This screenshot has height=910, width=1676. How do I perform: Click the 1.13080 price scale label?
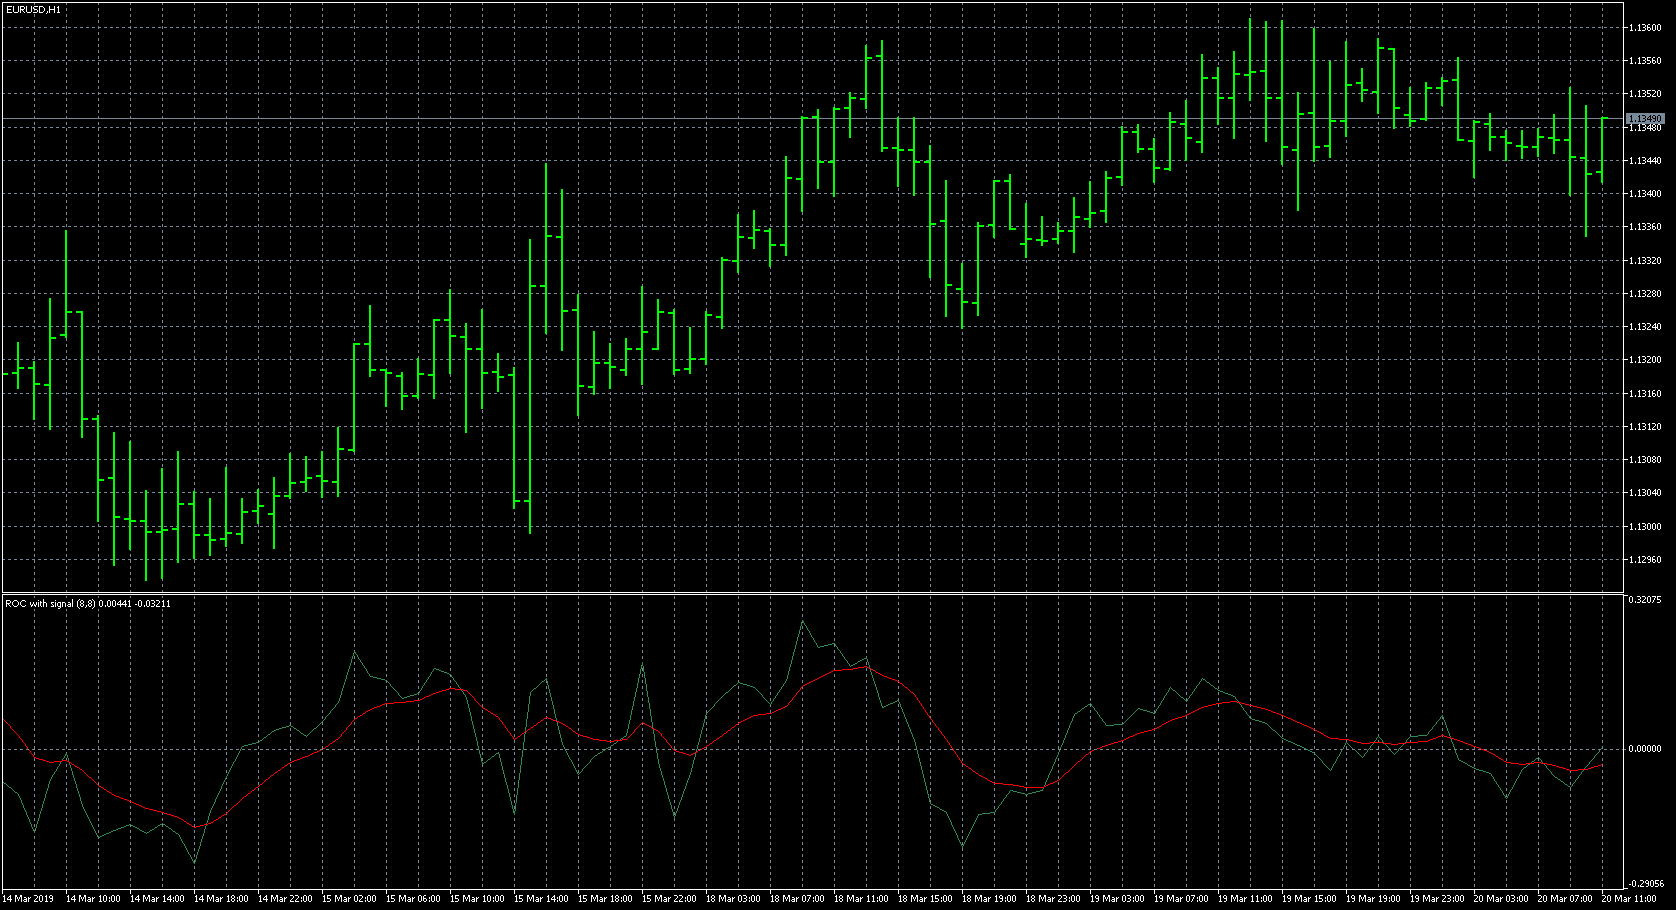pos(1645,460)
